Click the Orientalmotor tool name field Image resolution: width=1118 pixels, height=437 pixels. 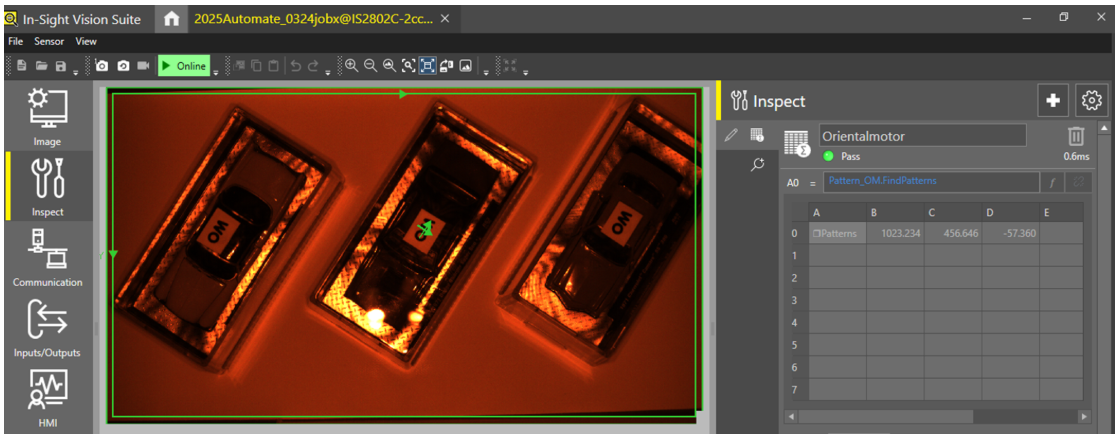(x=923, y=135)
